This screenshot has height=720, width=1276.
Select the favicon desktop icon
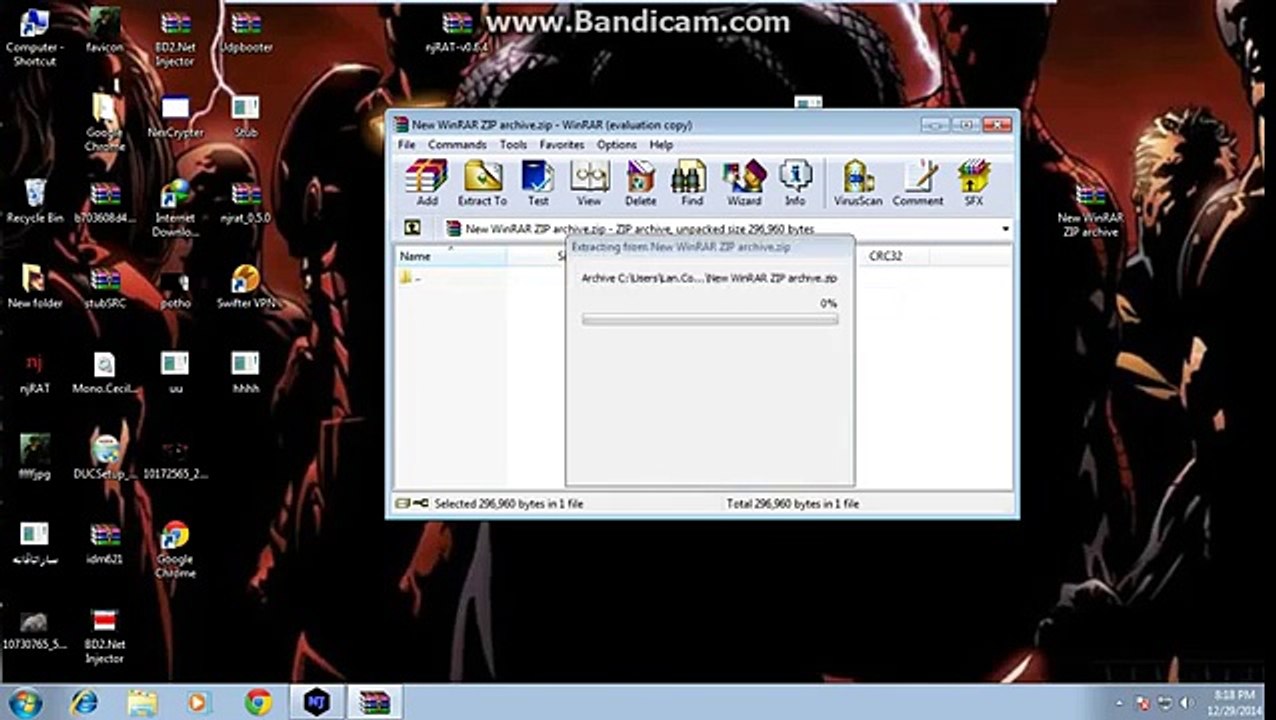[x=104, y=31]
